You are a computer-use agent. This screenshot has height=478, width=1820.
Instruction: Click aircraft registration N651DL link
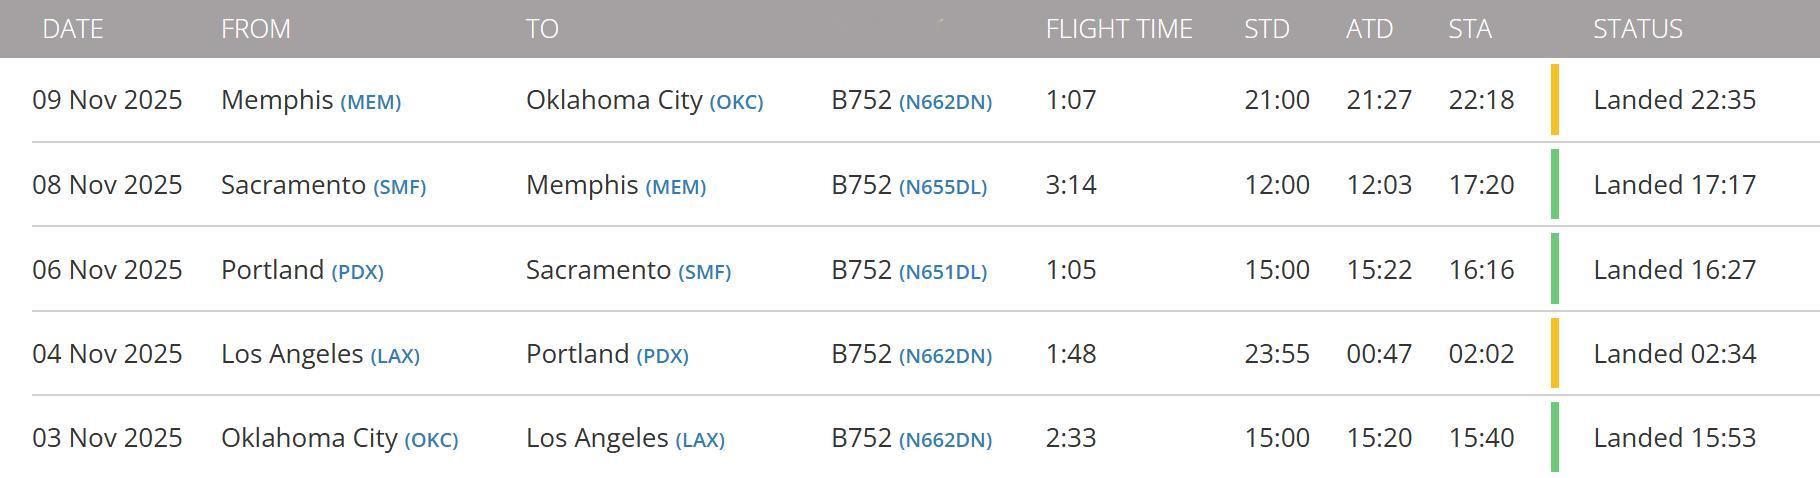tap(942, 272)
